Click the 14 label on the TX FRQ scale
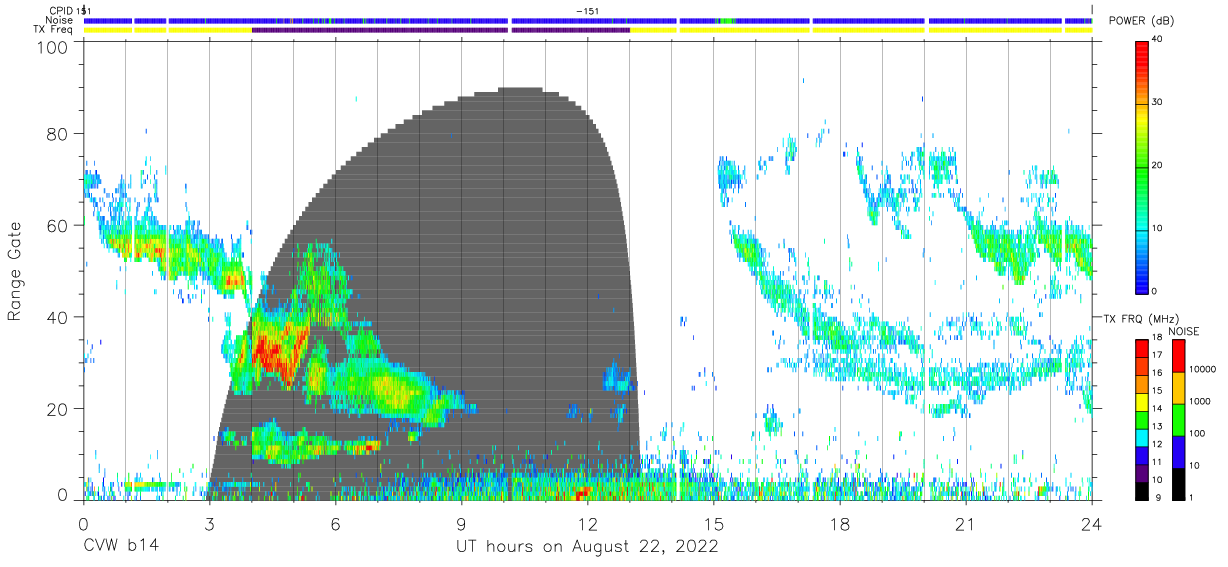 point(1158,410)
